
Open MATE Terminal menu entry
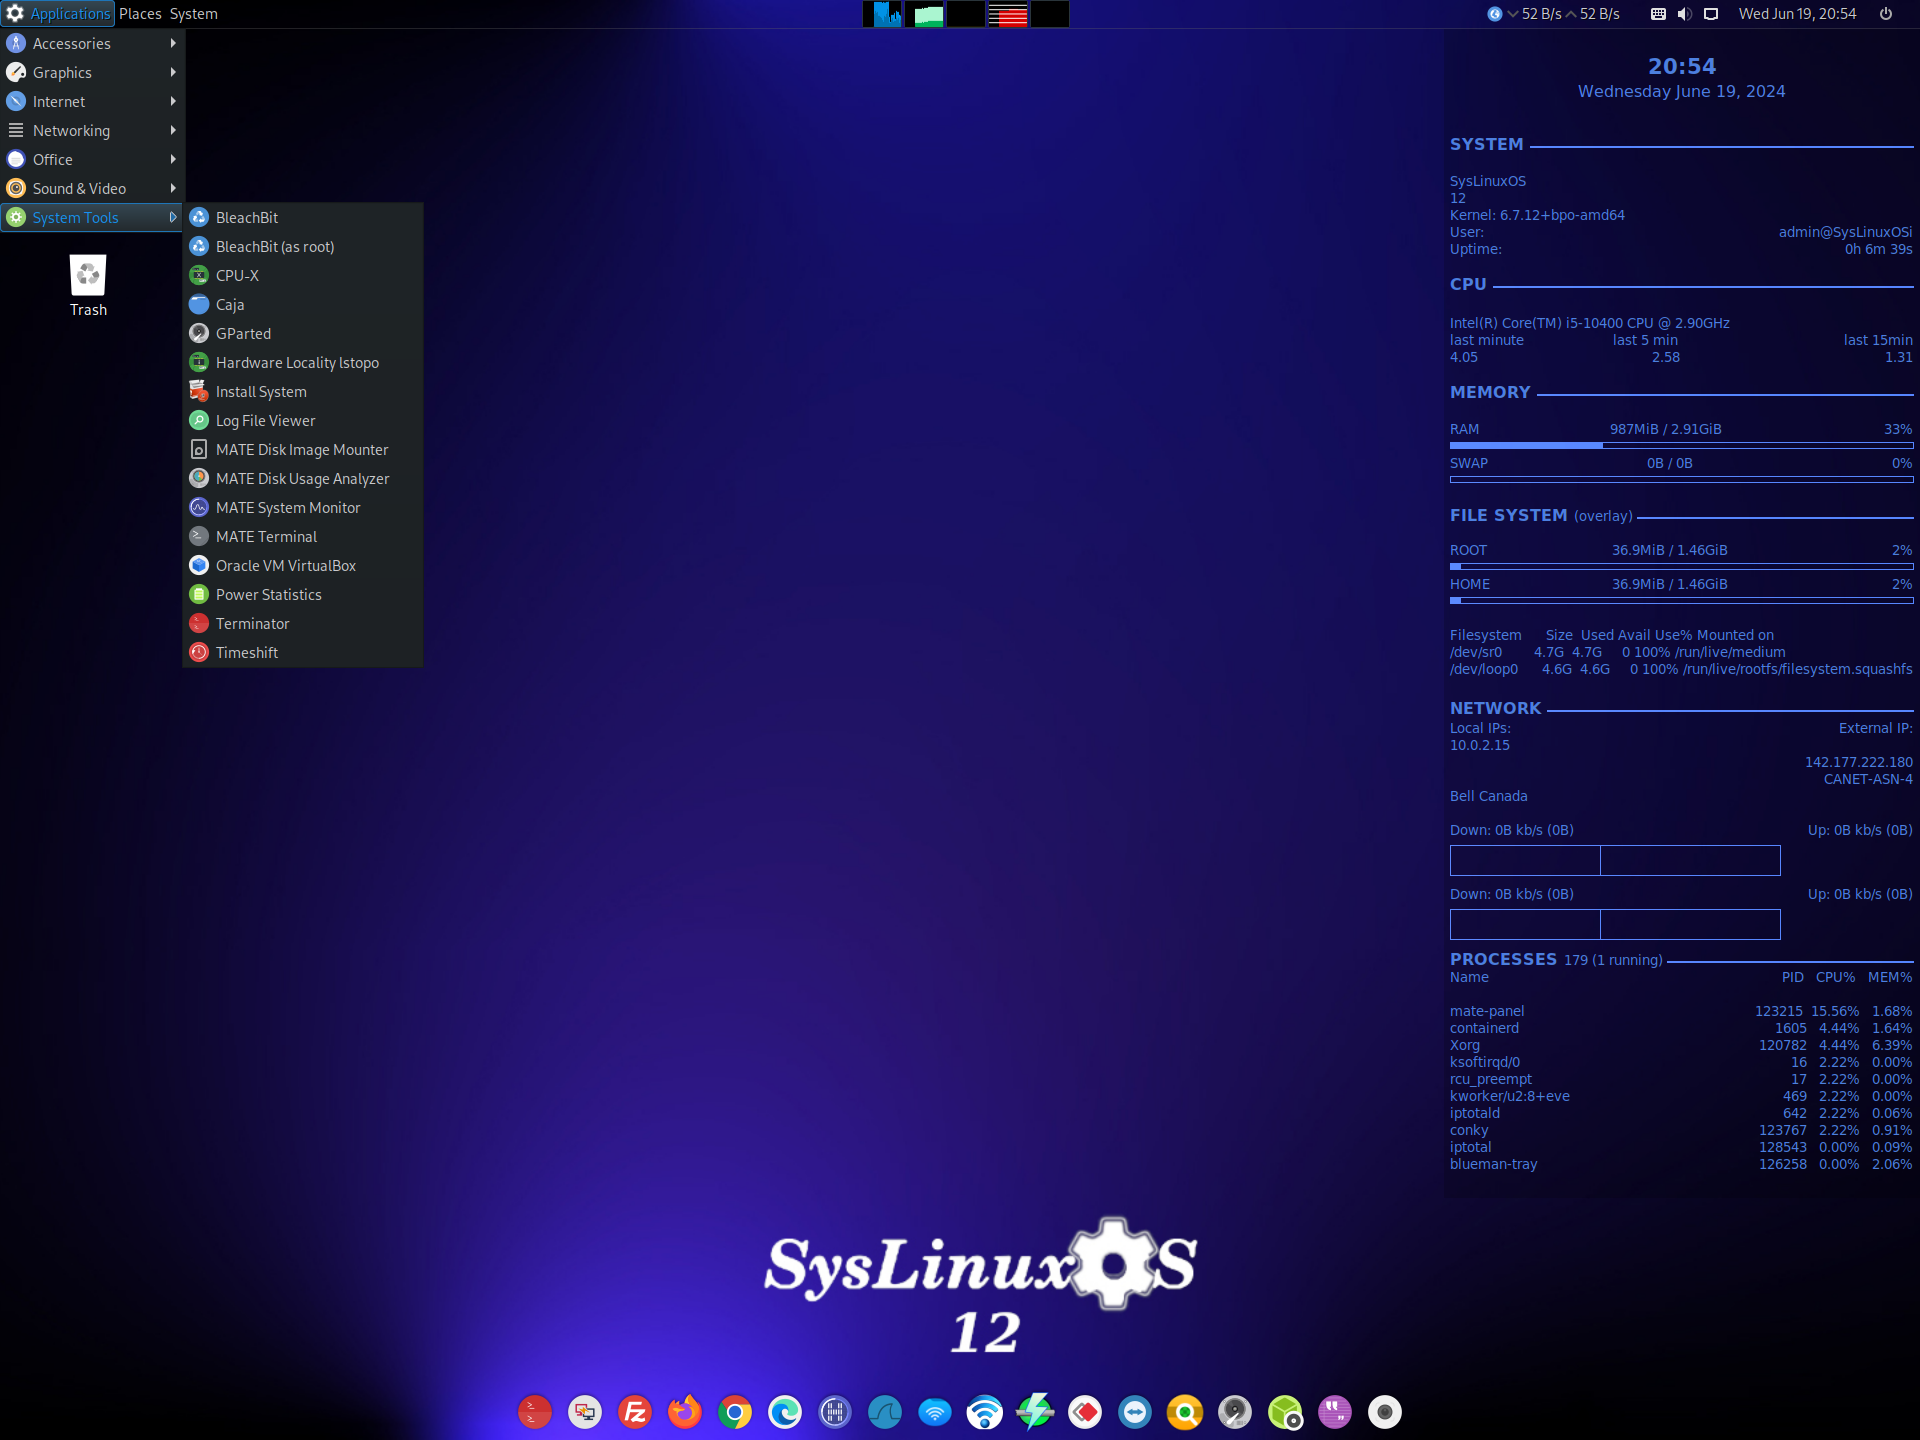click(x=302, y=536)
